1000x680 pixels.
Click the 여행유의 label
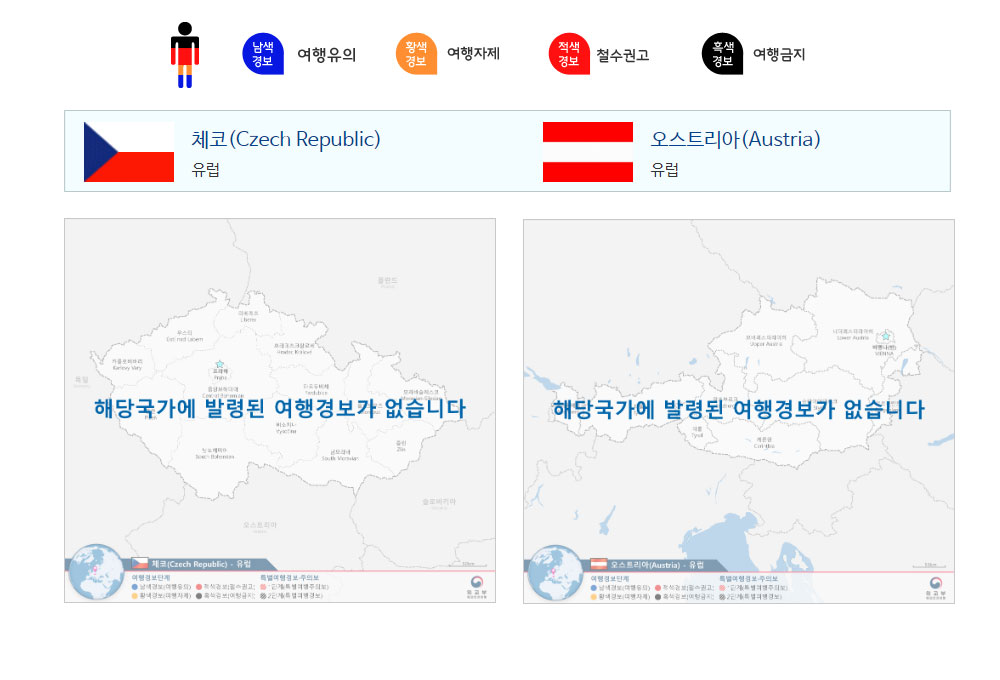pyautogui.click(x=327, y=54)
